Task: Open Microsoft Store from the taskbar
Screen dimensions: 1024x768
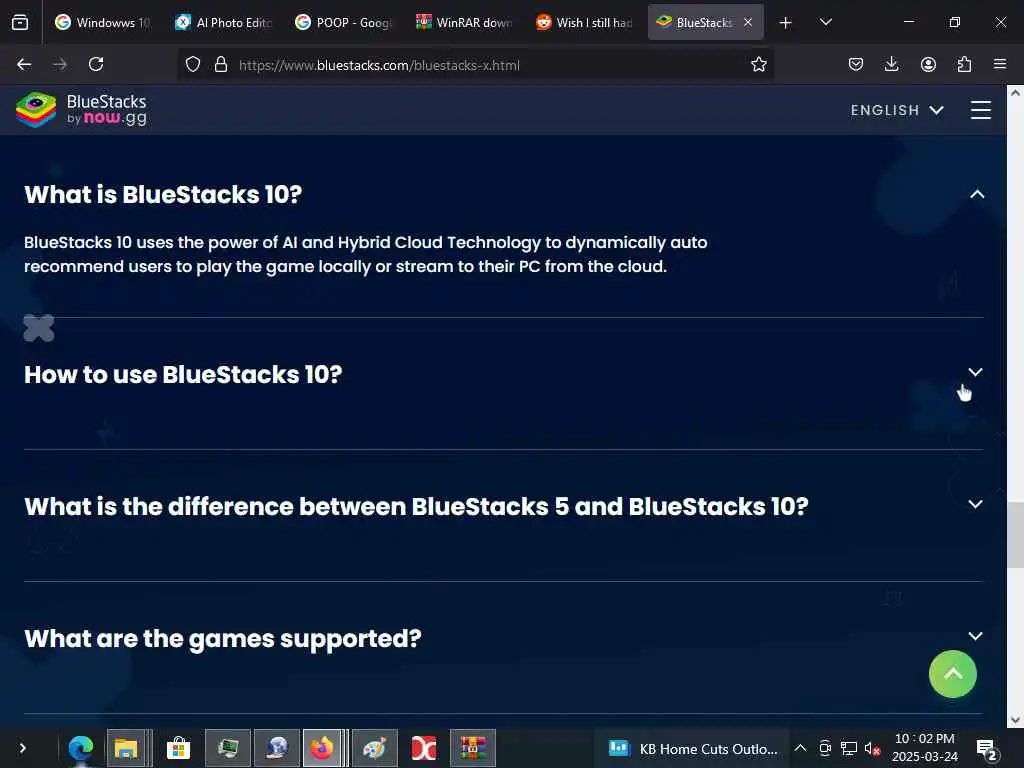Action: [x=178, y=748]
